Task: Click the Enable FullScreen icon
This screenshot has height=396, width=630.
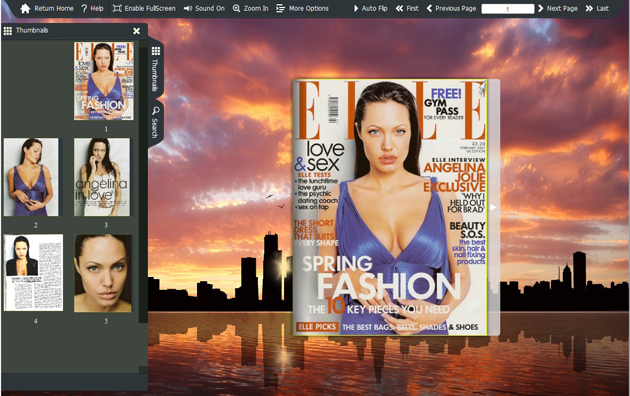Action: (x=117, y=8)
